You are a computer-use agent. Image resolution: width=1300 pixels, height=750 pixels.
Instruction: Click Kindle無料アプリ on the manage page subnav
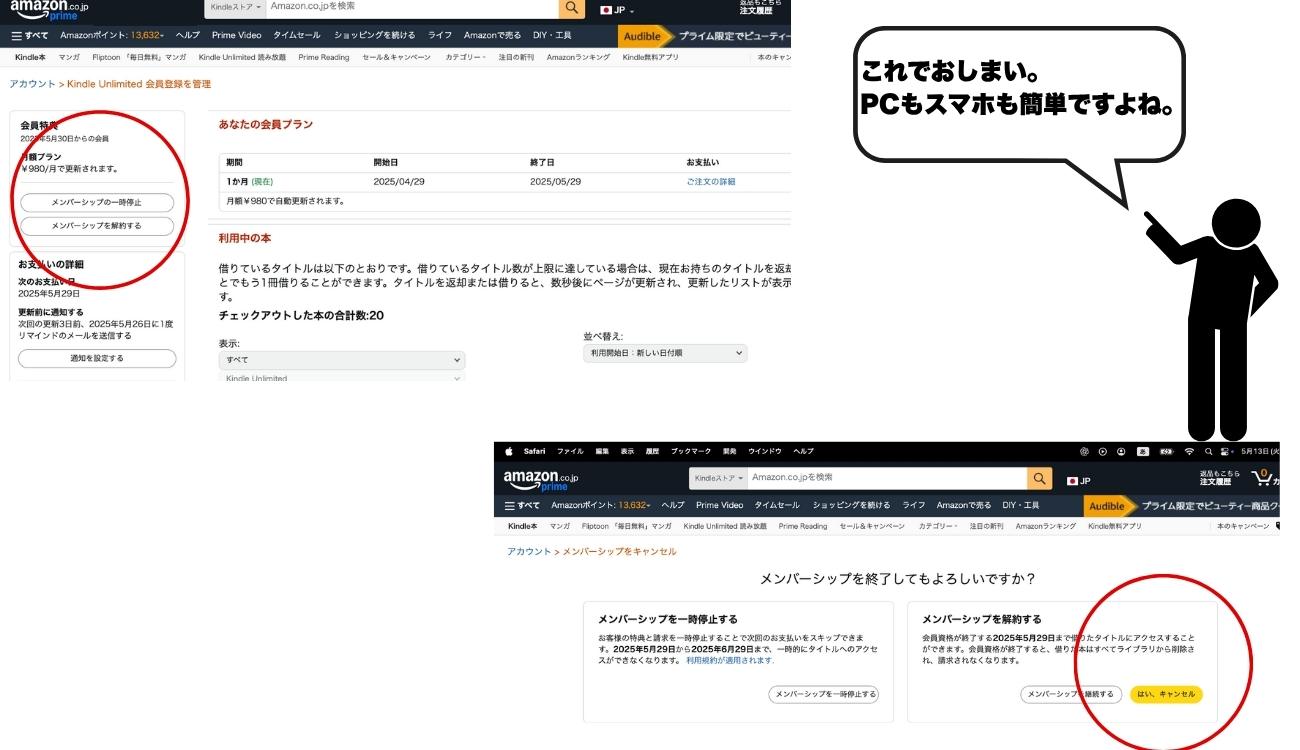click(x=651, y=57)
